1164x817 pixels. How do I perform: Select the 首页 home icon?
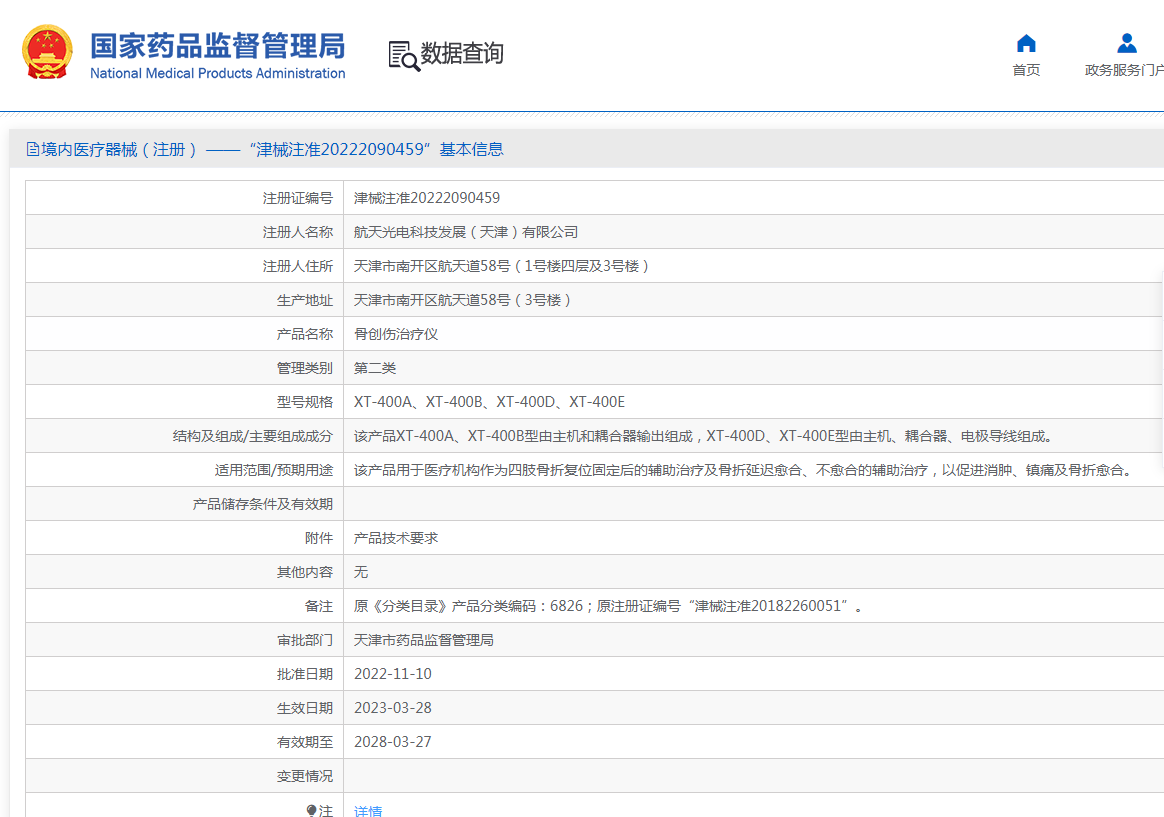coord(1026,43)
